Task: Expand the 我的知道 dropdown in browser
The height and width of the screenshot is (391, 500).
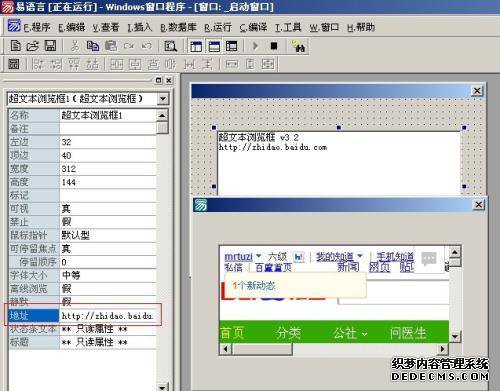Action: tap(360, 256)
